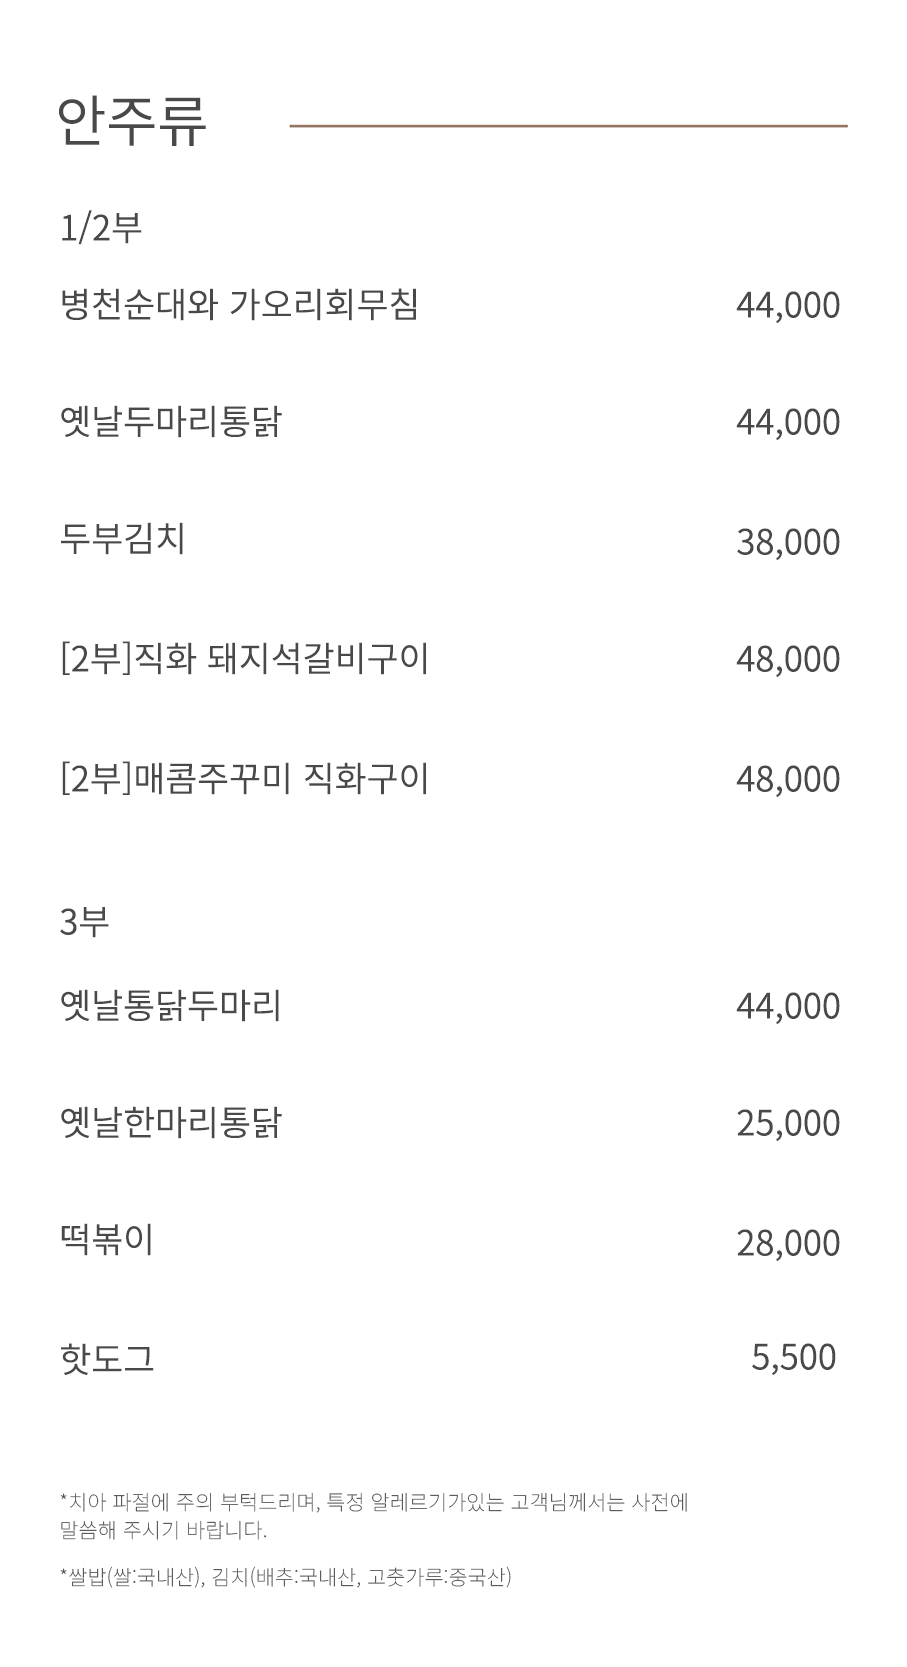This screenshot has height=1667, width=907.
Task: Click the 5,500 price
Action: (x=793, y=1357)
